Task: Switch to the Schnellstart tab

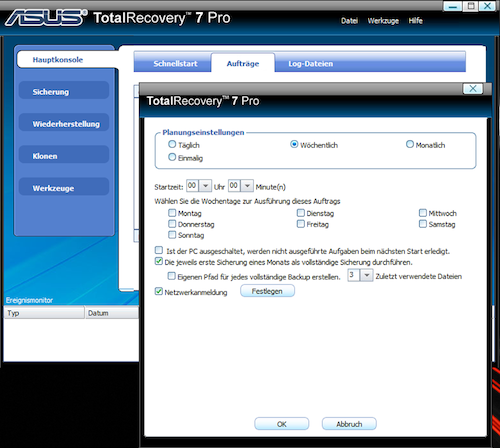Action: (x=175, y=63)
